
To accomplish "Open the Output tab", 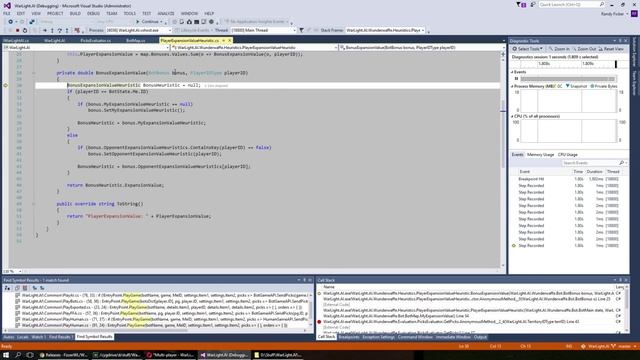I will point(480,337).
